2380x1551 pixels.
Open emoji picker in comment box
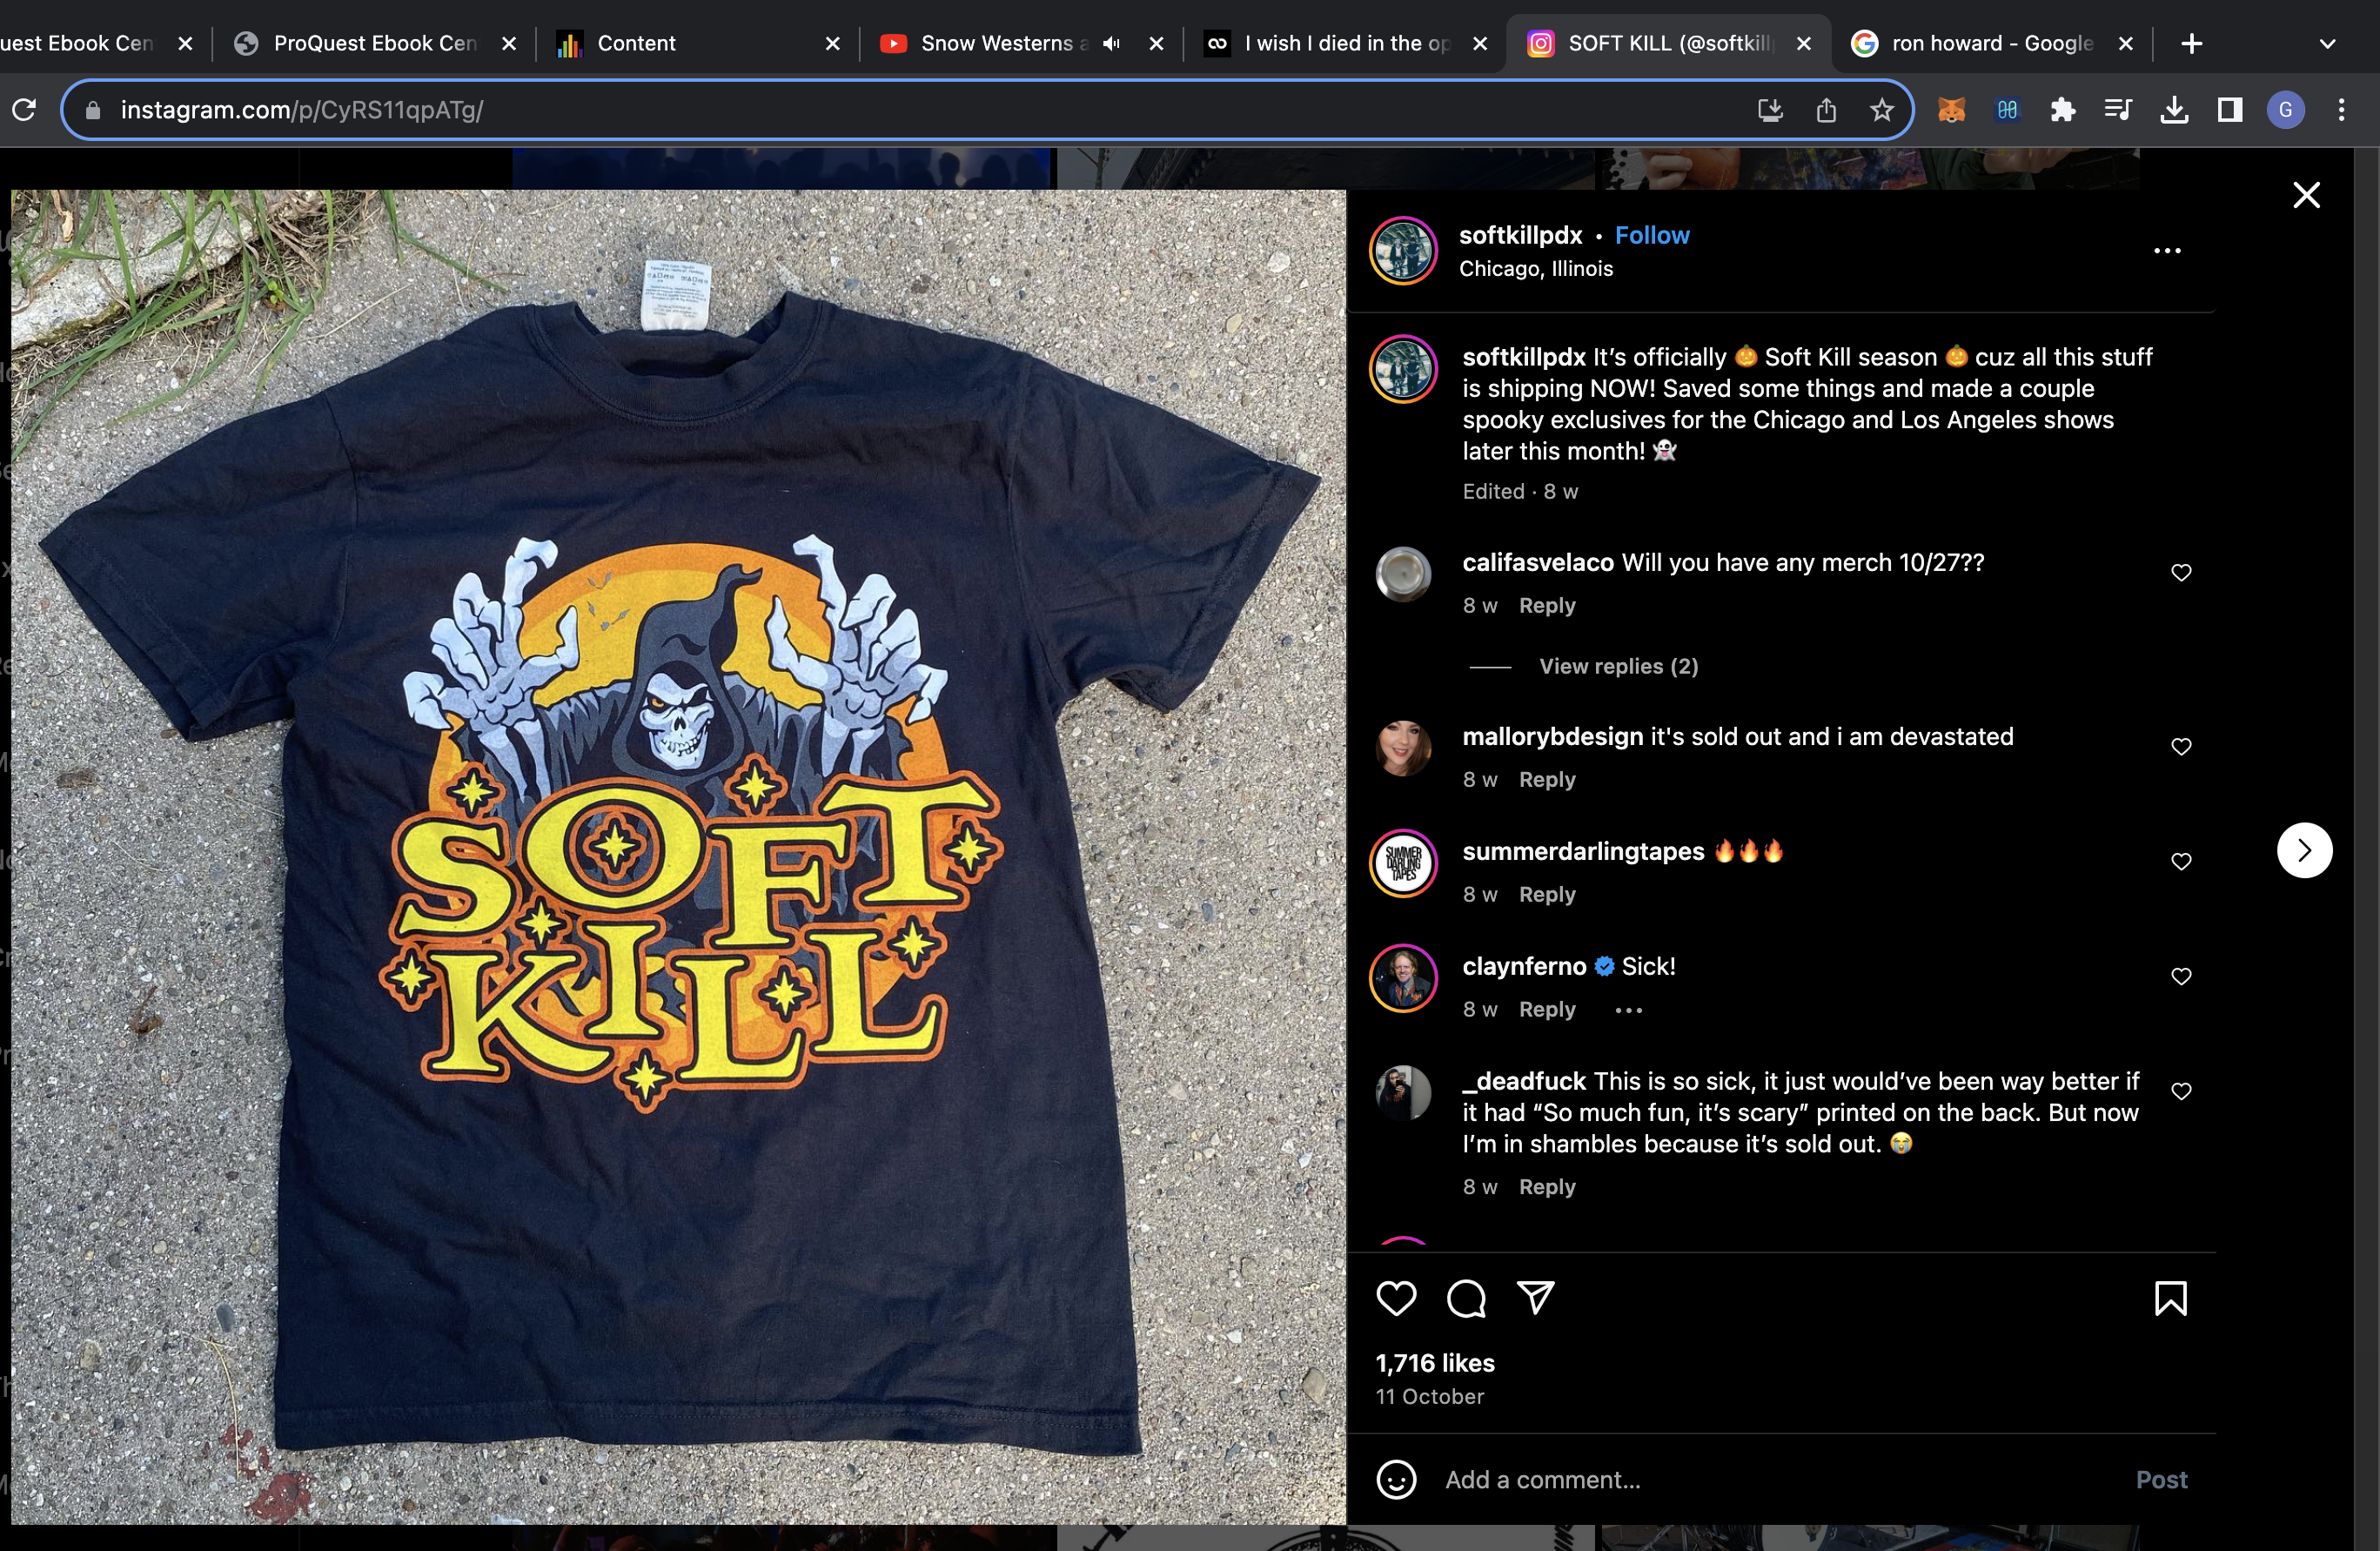(1396, 1479)
